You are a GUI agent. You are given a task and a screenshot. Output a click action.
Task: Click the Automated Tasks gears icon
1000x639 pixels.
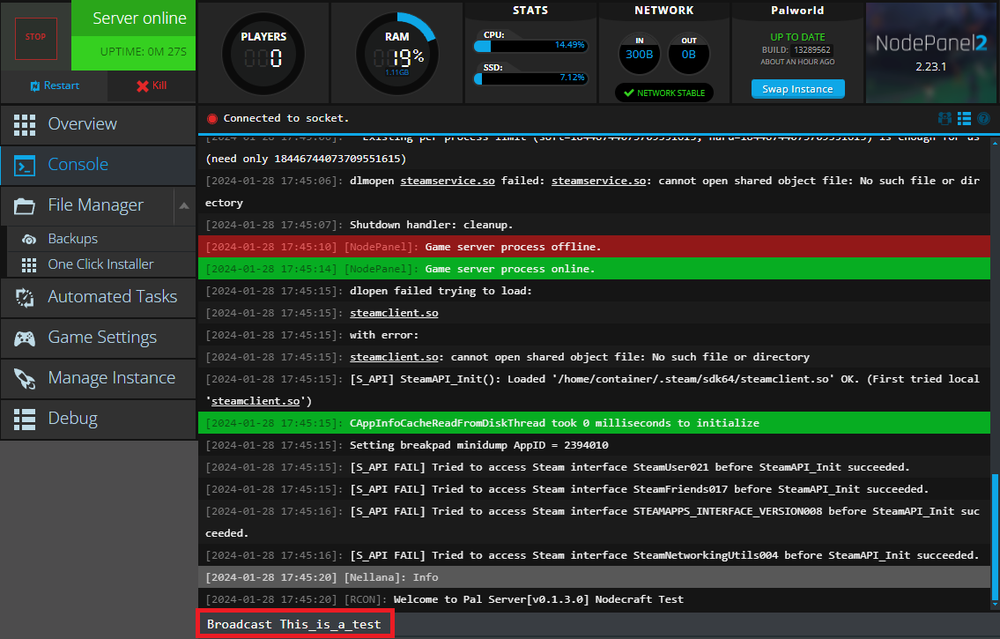[25, 297]
